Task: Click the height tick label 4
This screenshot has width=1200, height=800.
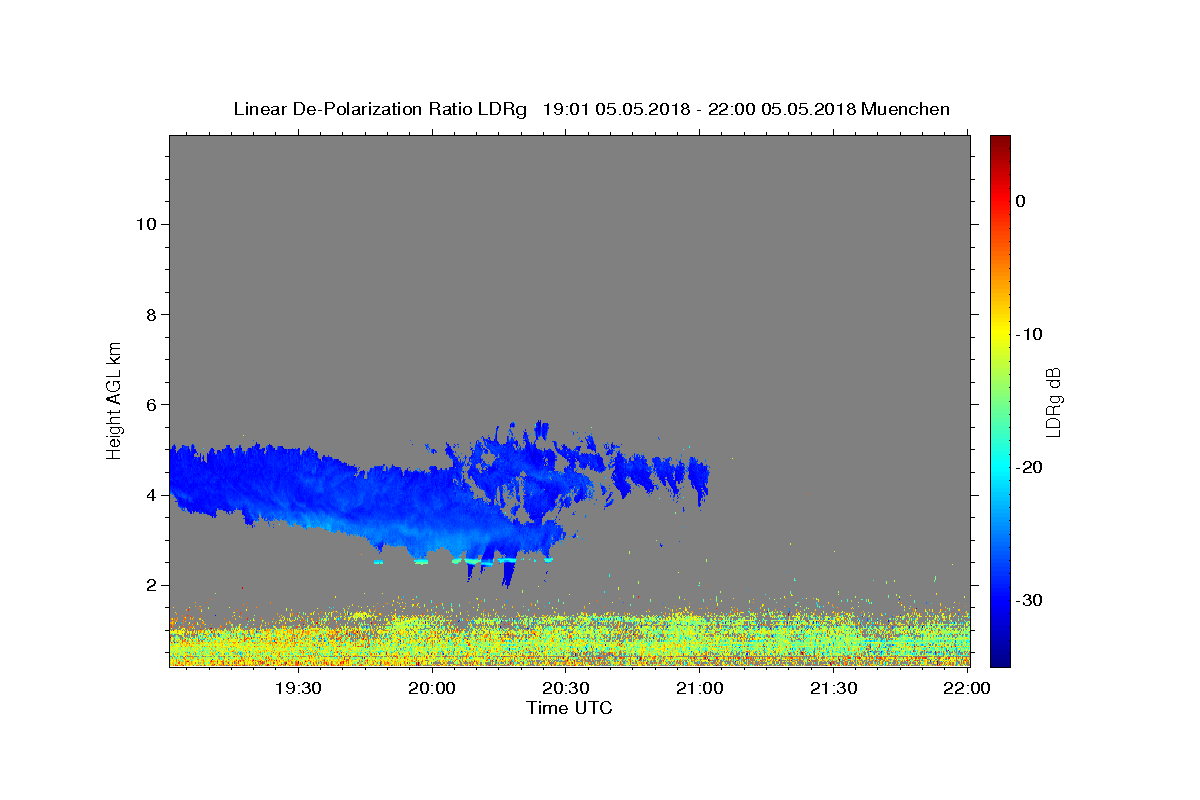Action: (x=151, y=495)
